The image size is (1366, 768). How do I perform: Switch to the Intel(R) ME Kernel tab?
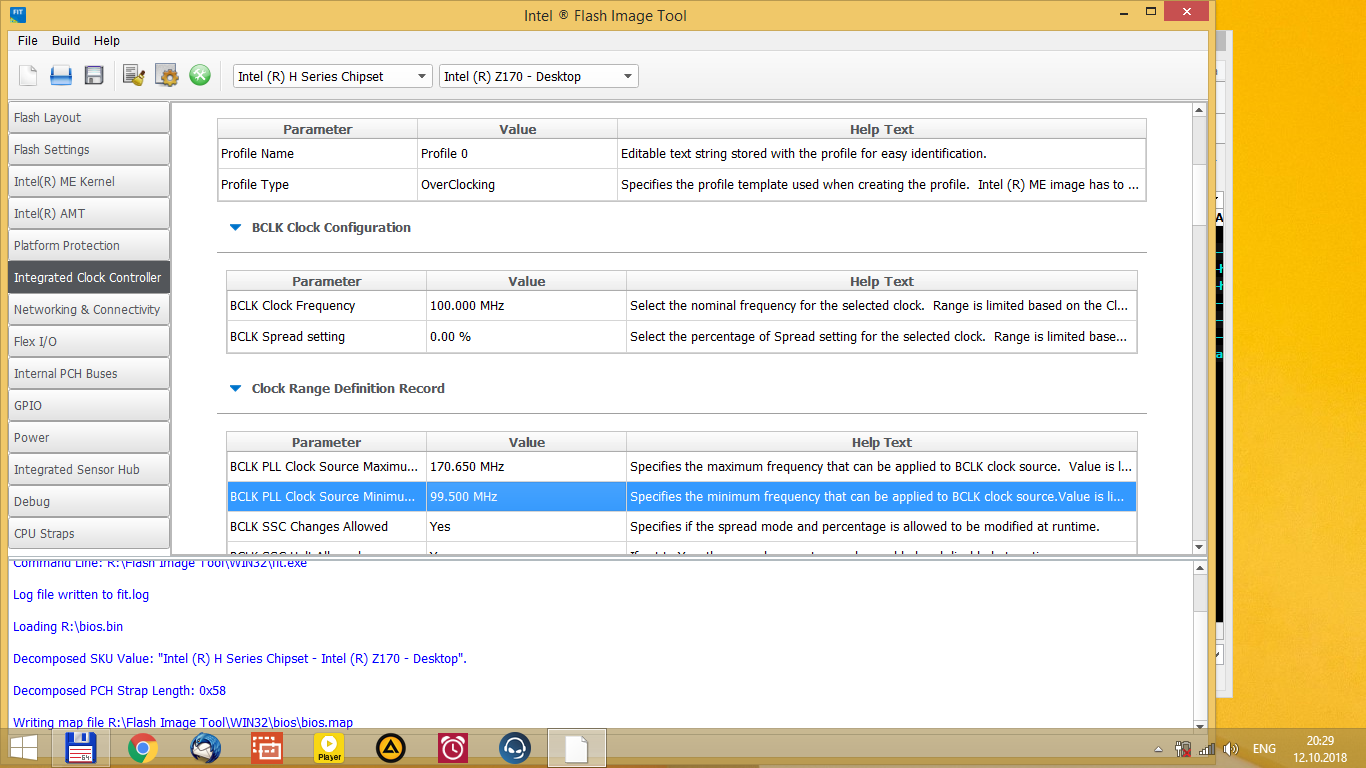[x=88, y=181]
